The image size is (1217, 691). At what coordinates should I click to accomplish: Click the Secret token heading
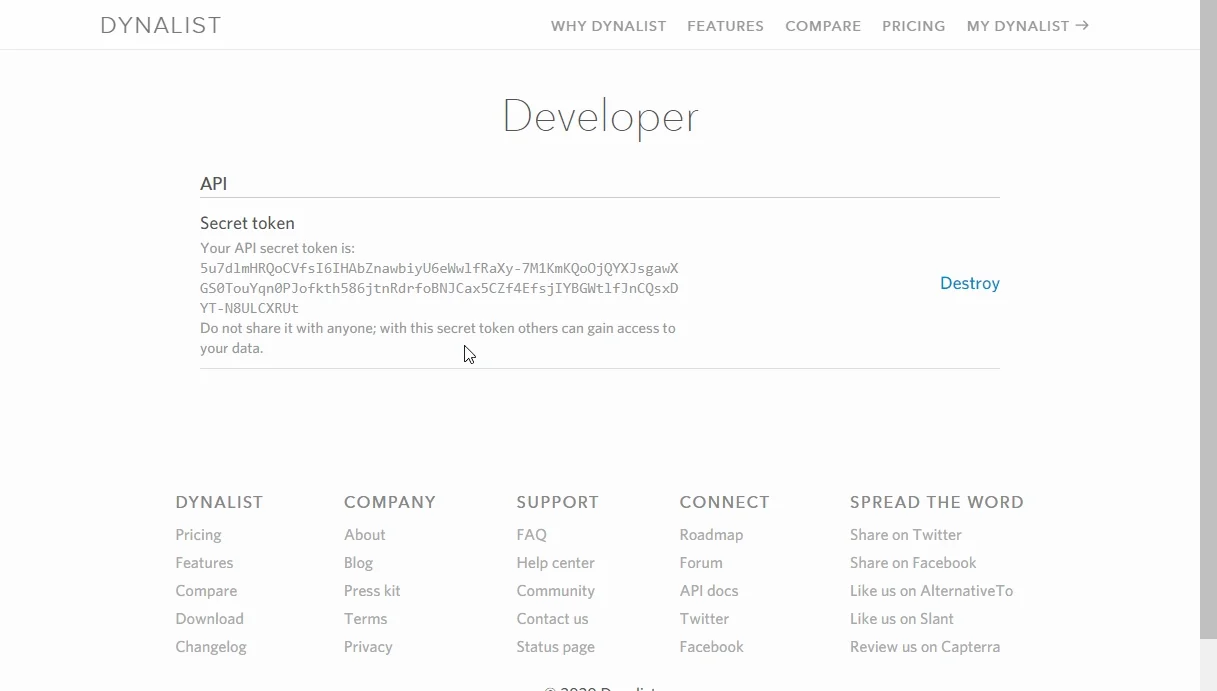[247, 223]
